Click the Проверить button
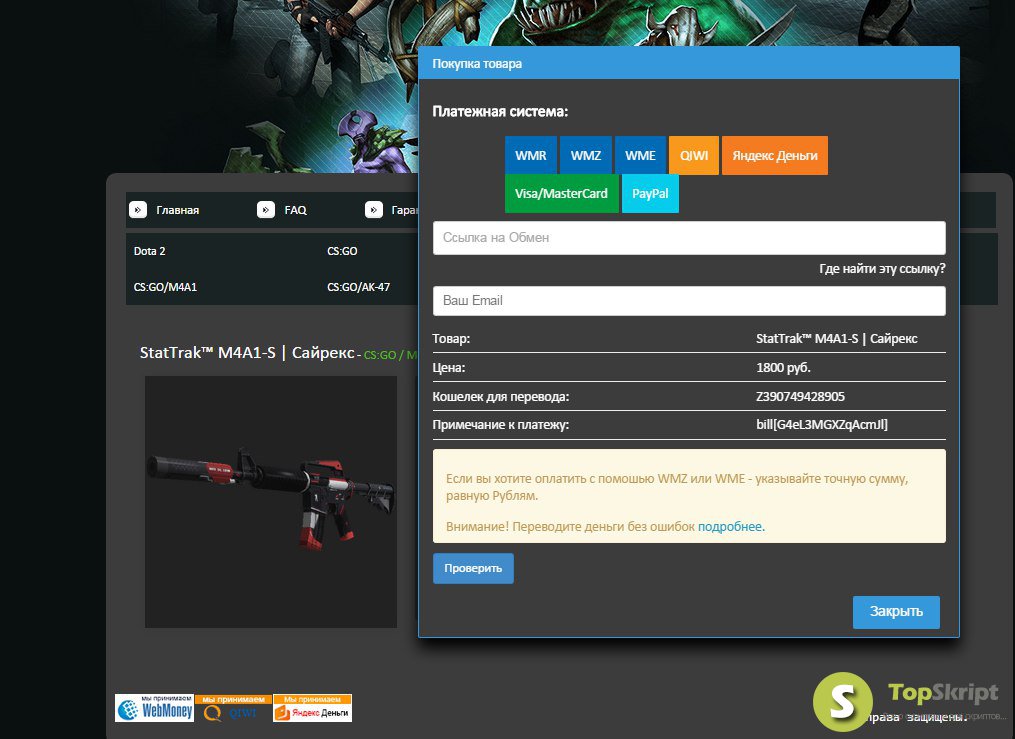Viewport: 1015px width, 739px height. [x=473, y=568]
